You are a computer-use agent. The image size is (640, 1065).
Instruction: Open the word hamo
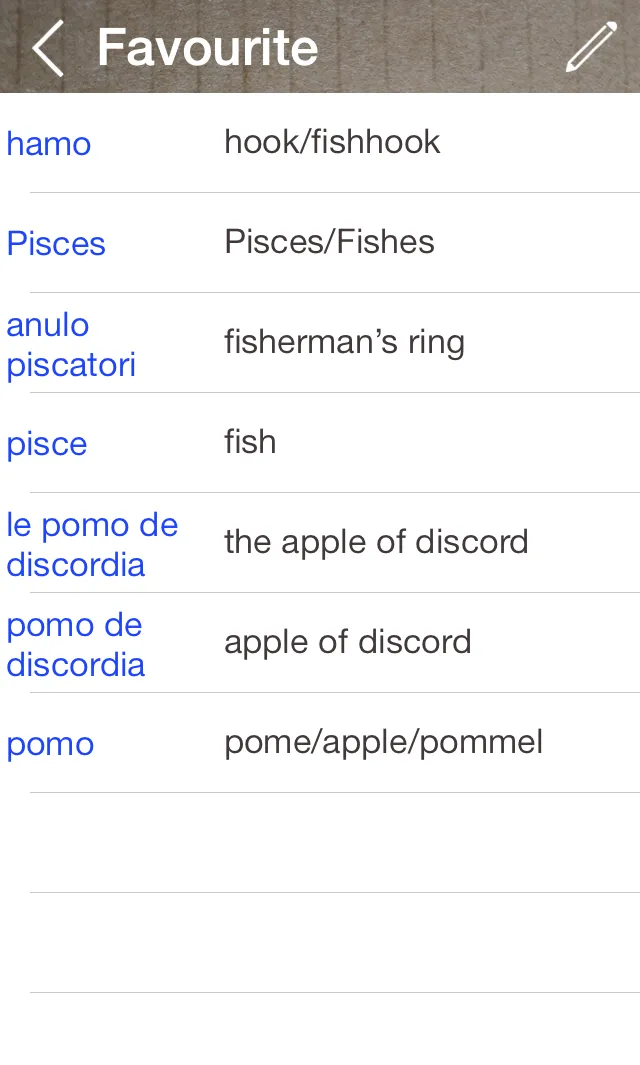[49, 144]
